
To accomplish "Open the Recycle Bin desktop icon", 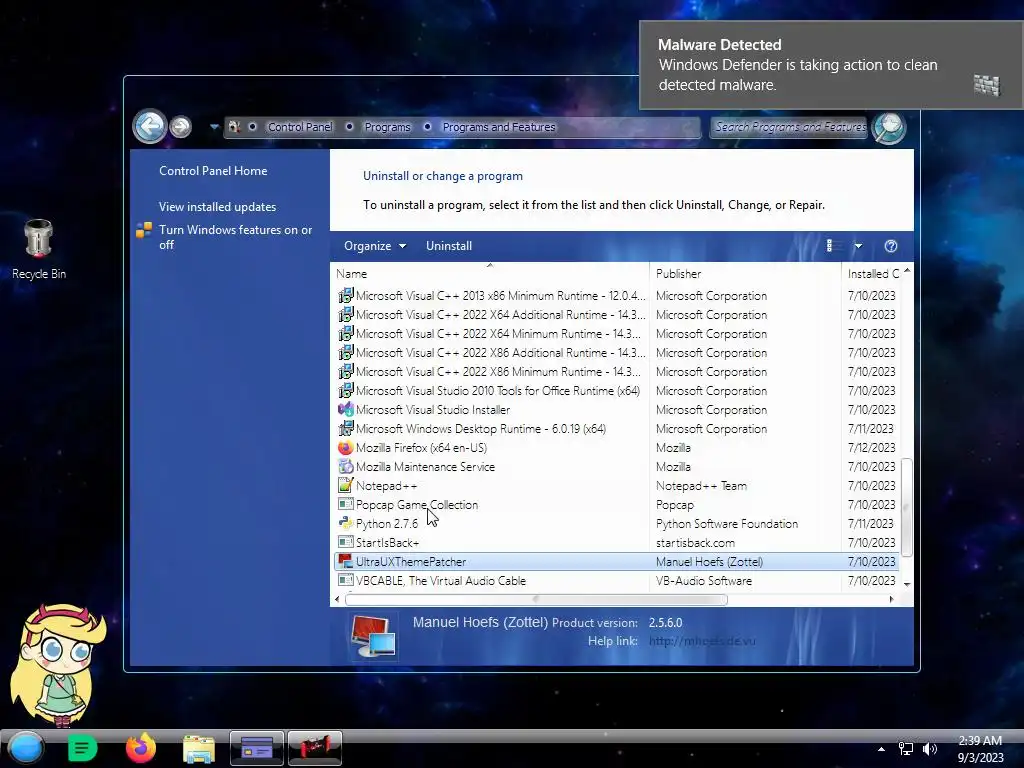I will tap(39, 249).
